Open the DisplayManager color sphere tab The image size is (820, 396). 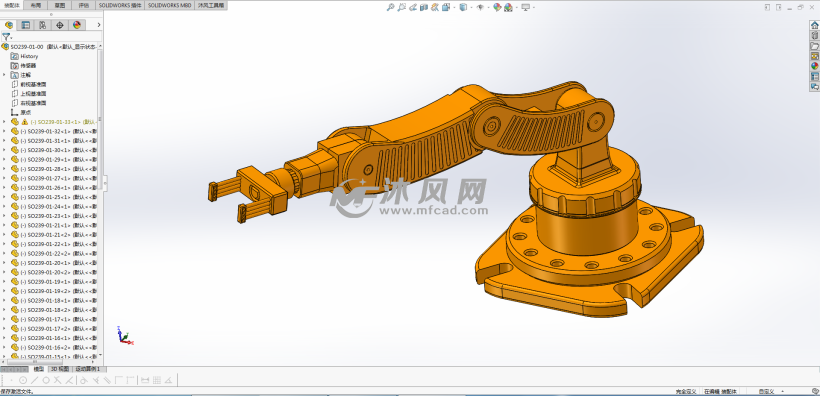[77, 25]
